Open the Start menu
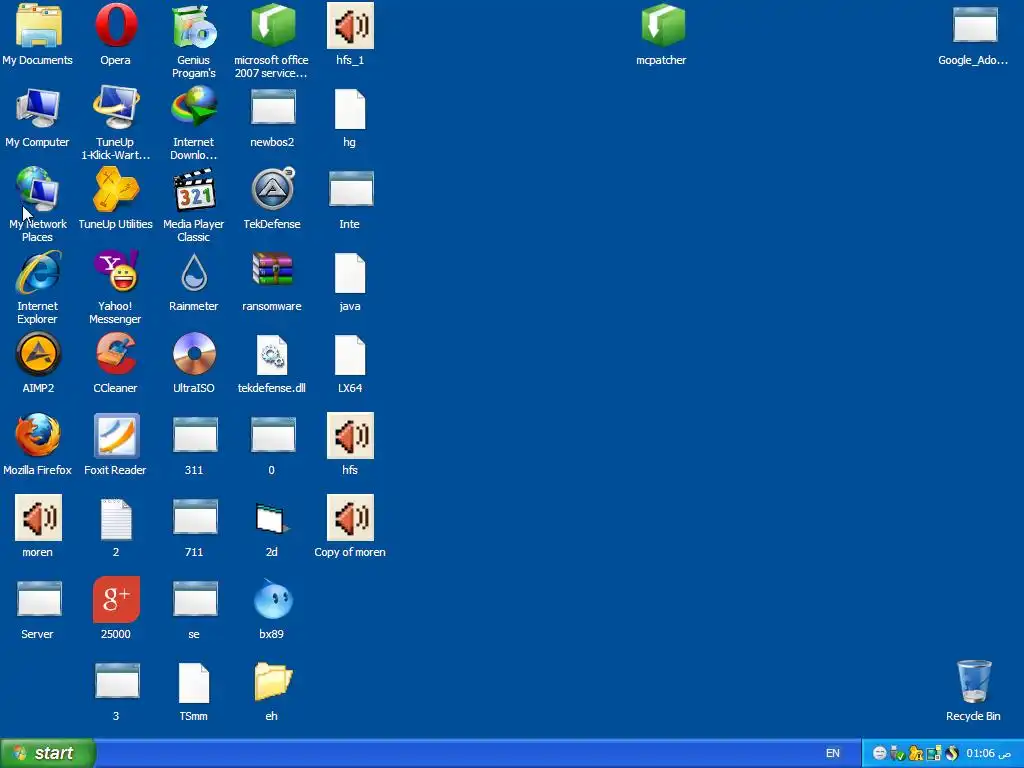The image size is (1024, 768). tap(47, 754)
